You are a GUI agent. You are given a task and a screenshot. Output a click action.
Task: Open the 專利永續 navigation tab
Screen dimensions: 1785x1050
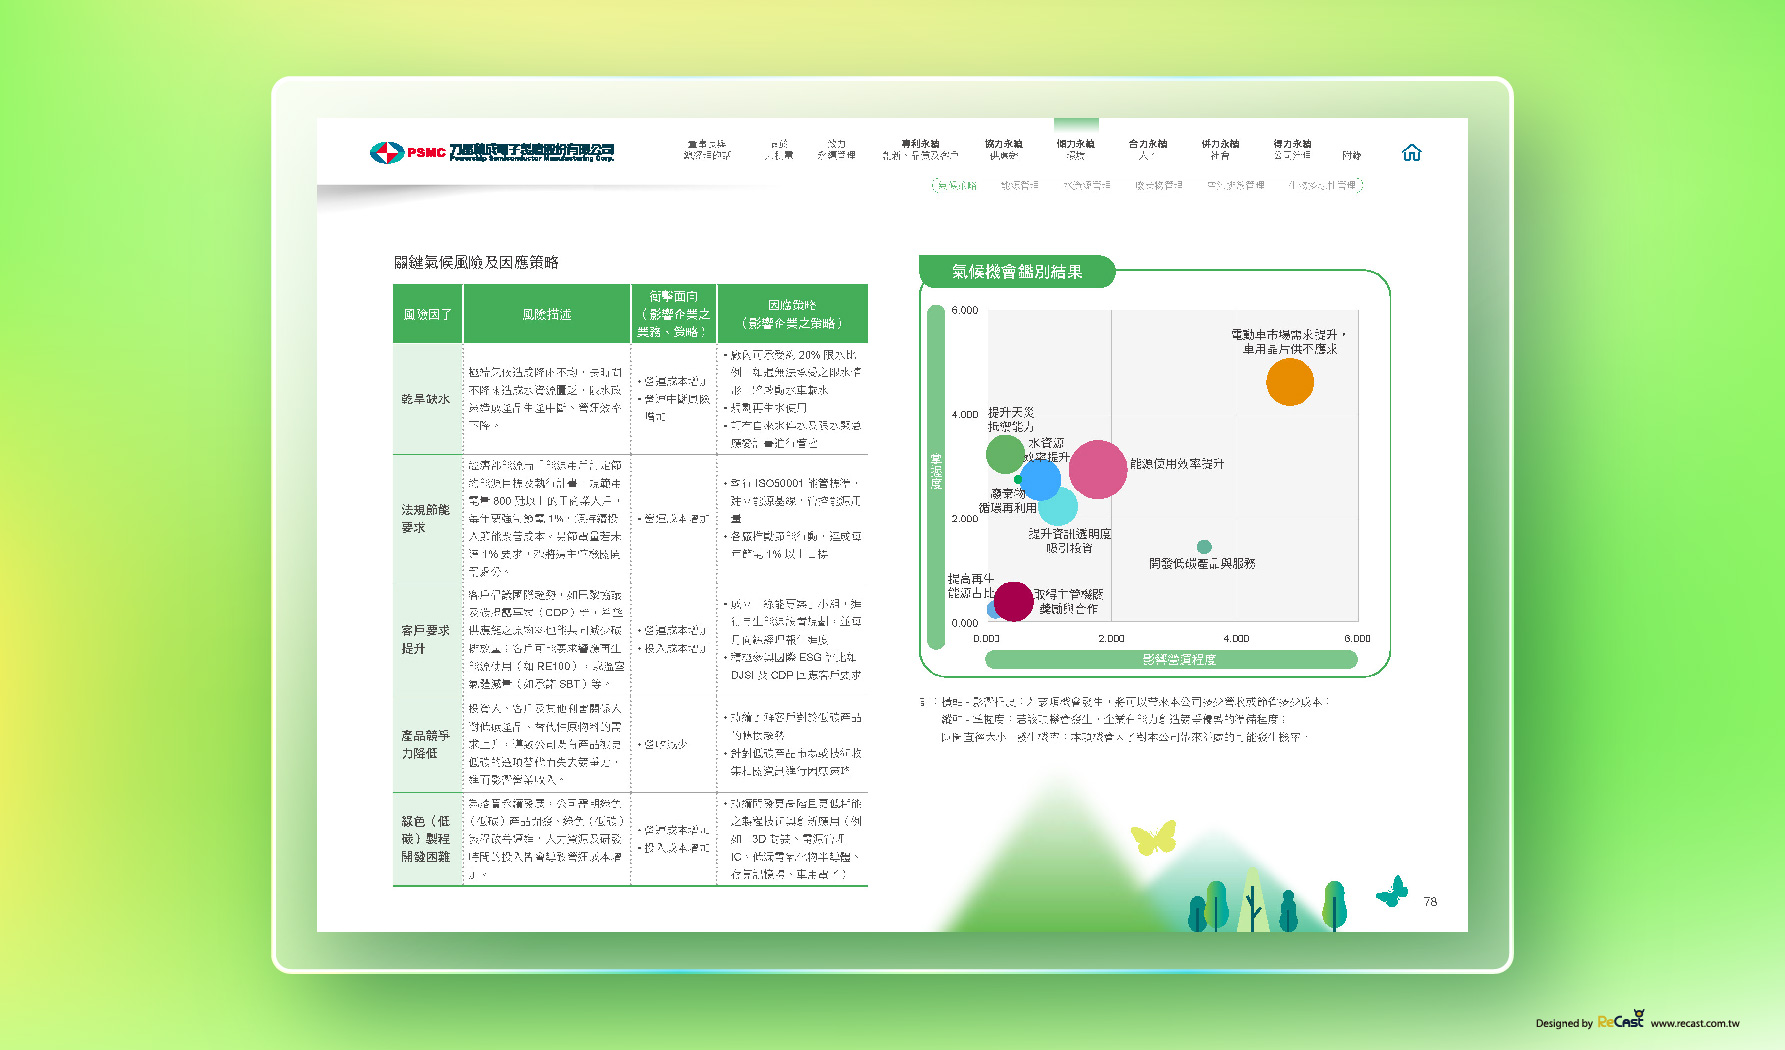pos(920,149)
